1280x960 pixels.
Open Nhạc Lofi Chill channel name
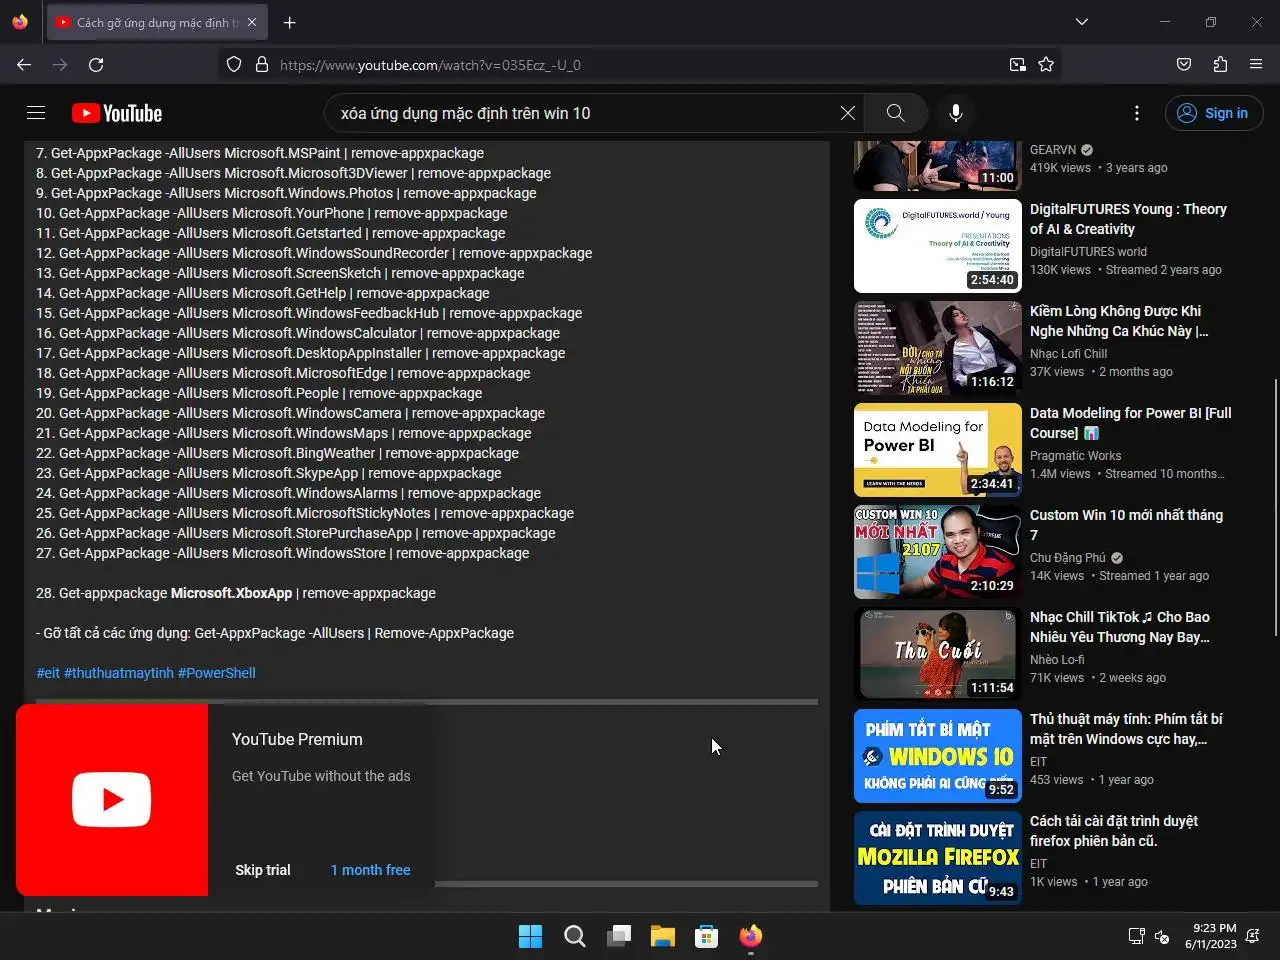point(1068,354)
